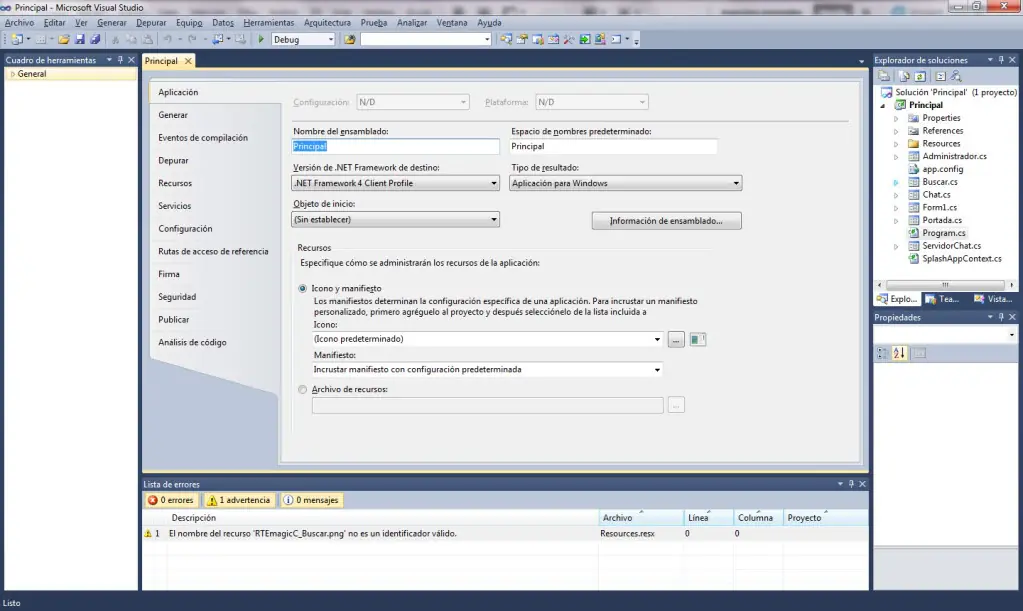
Task: Click the Open File folder icon
Action: (x=64, y=40)
